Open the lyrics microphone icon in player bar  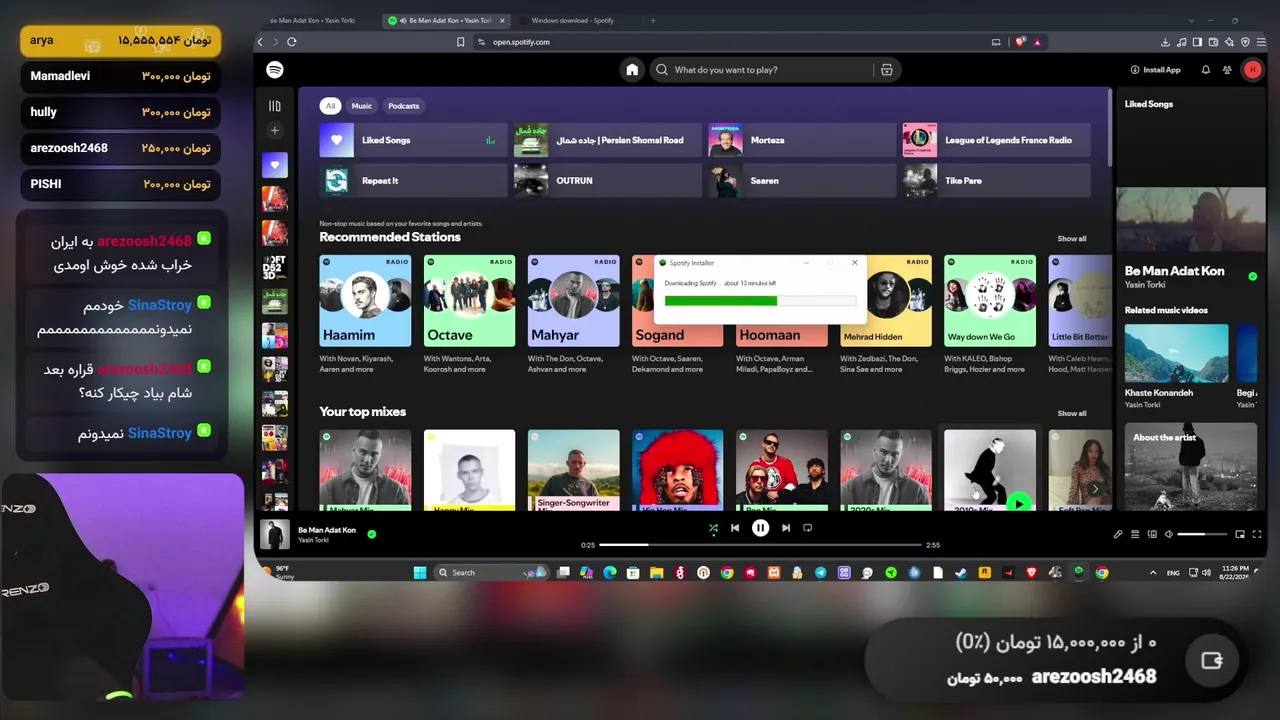tap(1118, 534)
